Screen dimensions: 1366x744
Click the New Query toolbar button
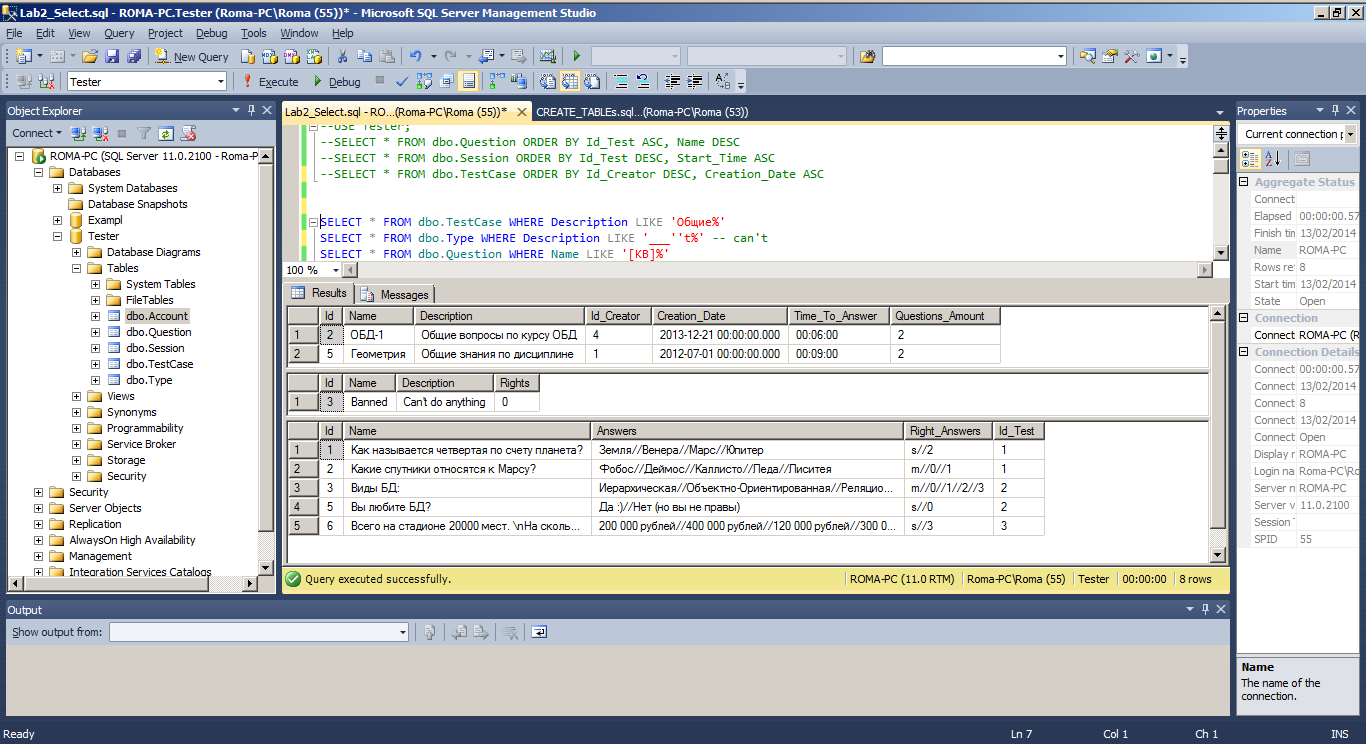coord(193,57)
